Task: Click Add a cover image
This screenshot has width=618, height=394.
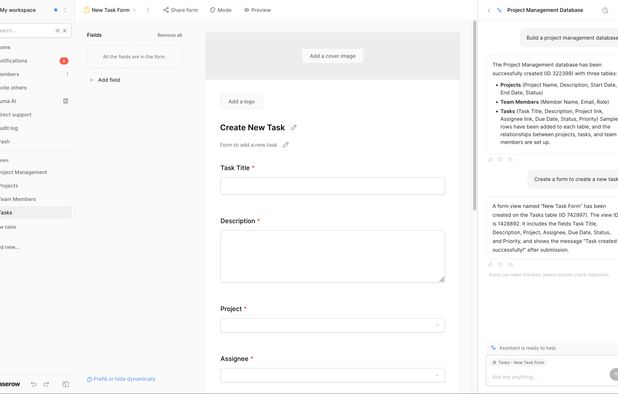Action: click(x=333, y=56)
